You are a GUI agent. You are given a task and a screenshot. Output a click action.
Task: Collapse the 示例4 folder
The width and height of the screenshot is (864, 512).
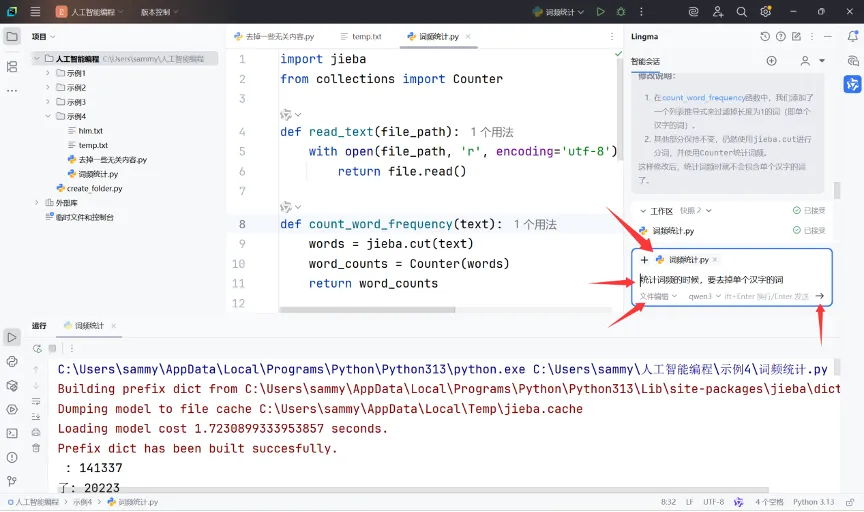pyautogui.click(x=47, y=116)
